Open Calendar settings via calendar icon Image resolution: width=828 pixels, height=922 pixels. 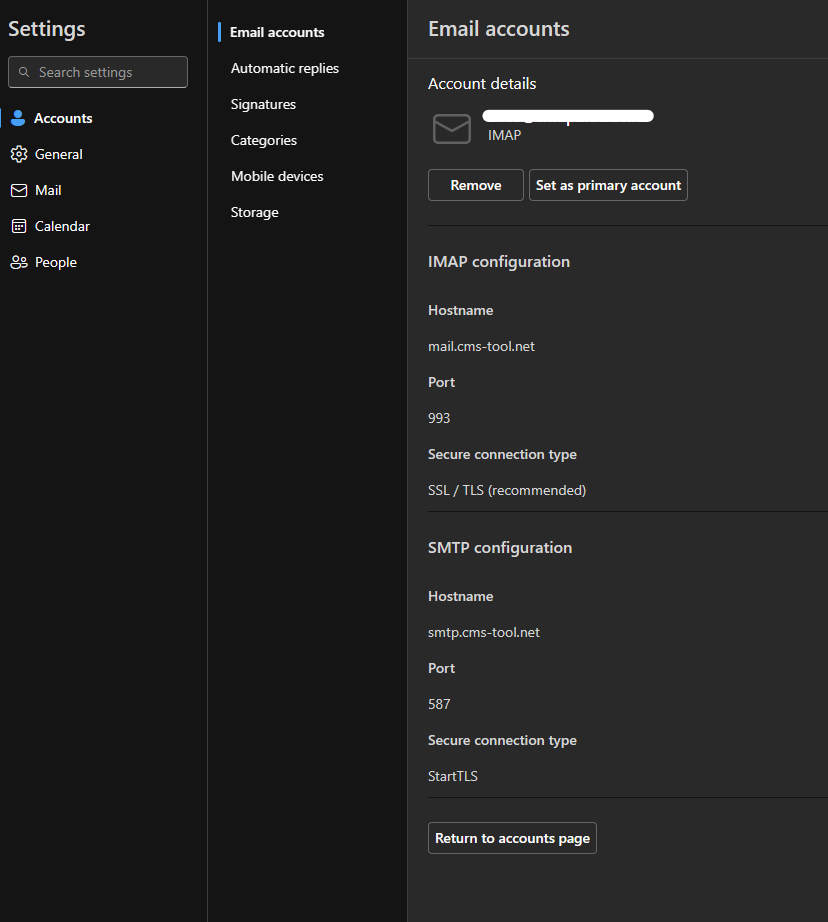(x=18, y=226)
